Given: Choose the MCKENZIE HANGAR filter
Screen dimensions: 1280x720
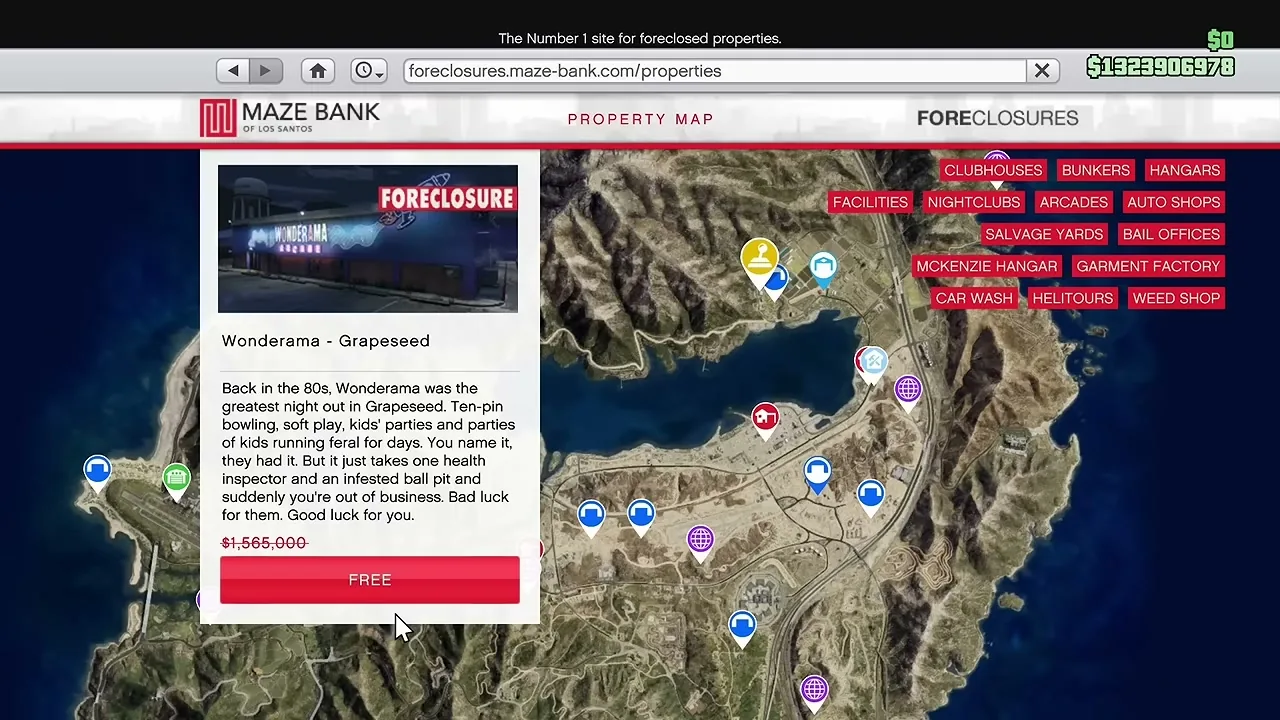Looking at the screenshot, I should pos(987,266).
